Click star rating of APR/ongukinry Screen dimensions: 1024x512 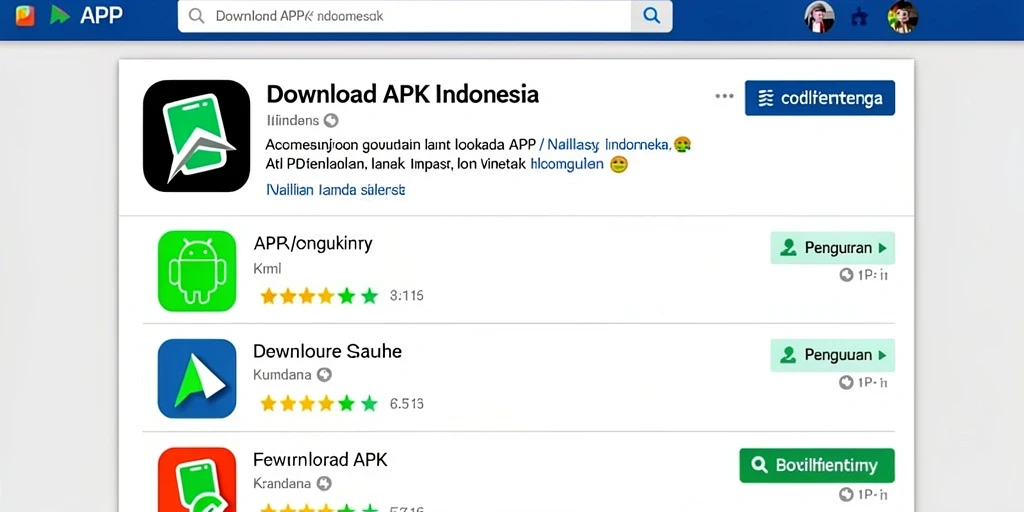(x=319, y=296)
